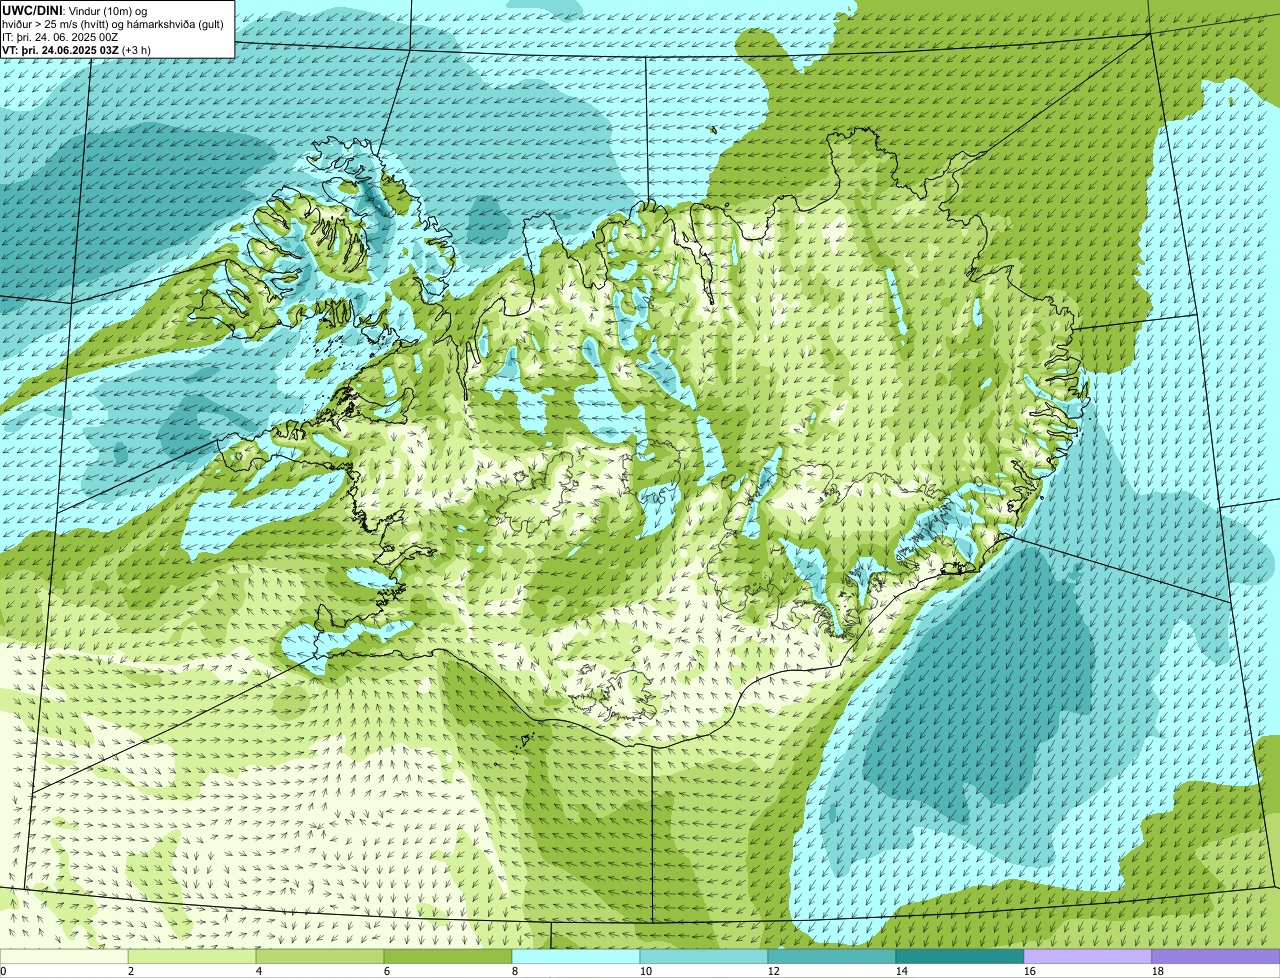Image resolution: width=1280 pixels, height=978 pixels.
Task: Click the legend value '8'
Action: [x=515, y=971]
